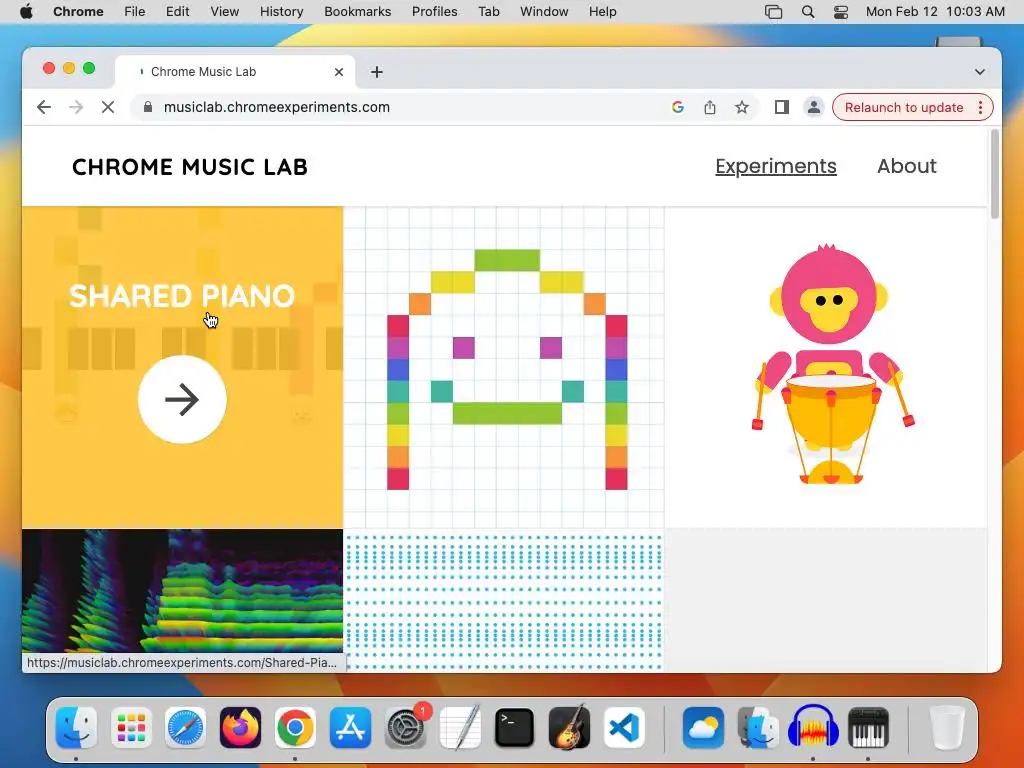Screen dimensions: 1024x768
Task: Open Launchpad from the Dock
Action: tap(131, 728)
